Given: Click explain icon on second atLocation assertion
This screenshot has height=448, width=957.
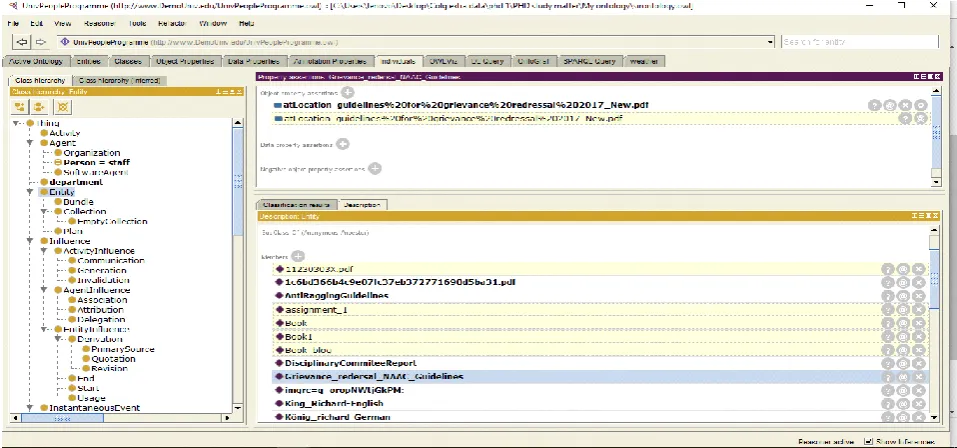Looking at the screenshot, I should coord(906,118).
